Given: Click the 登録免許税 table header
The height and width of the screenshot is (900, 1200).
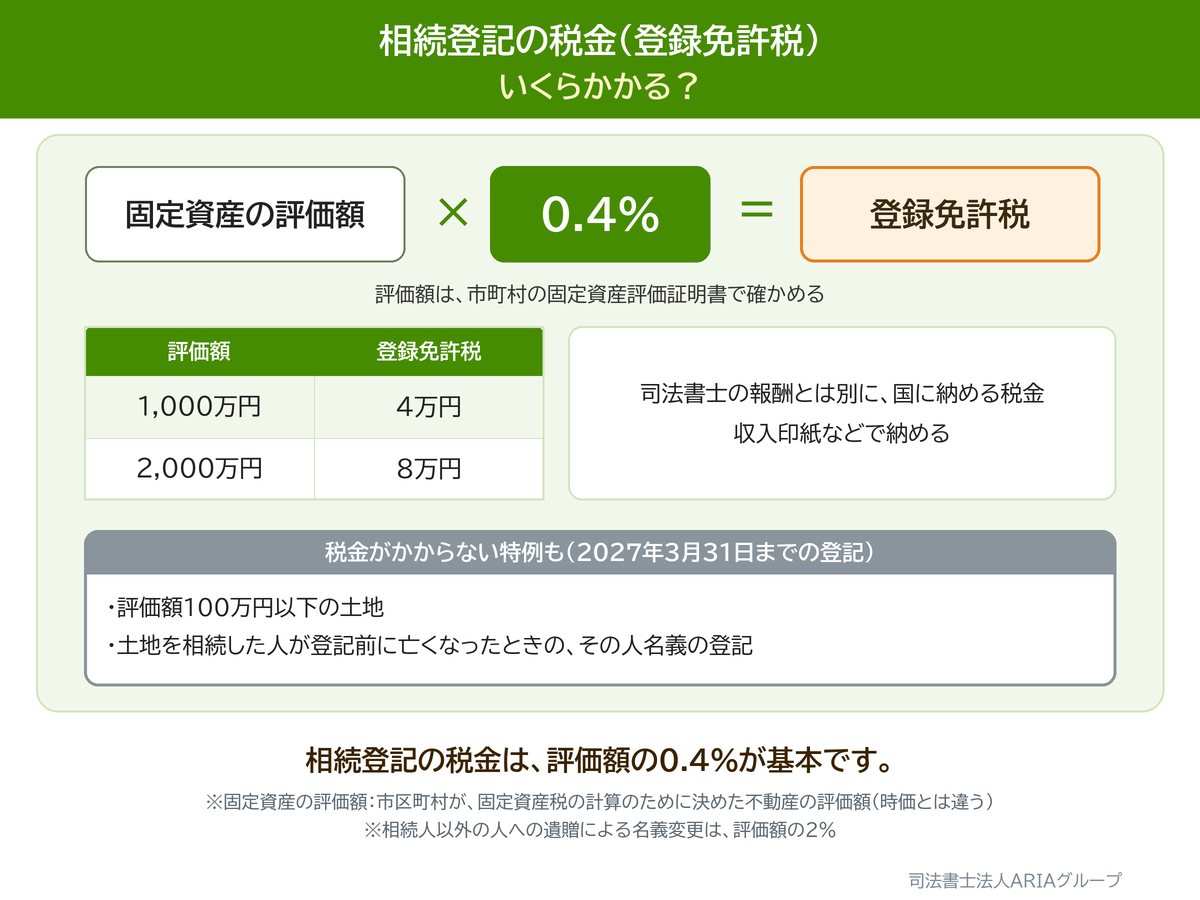Looking at the screenshot, I should pyautogui.click(x=429, y=352).
